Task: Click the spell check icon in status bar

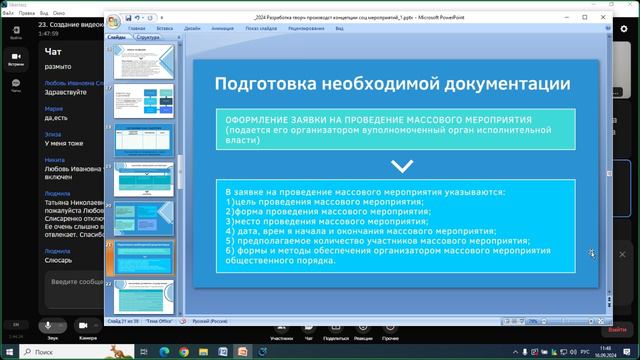Action: click(x=183, y=321)
